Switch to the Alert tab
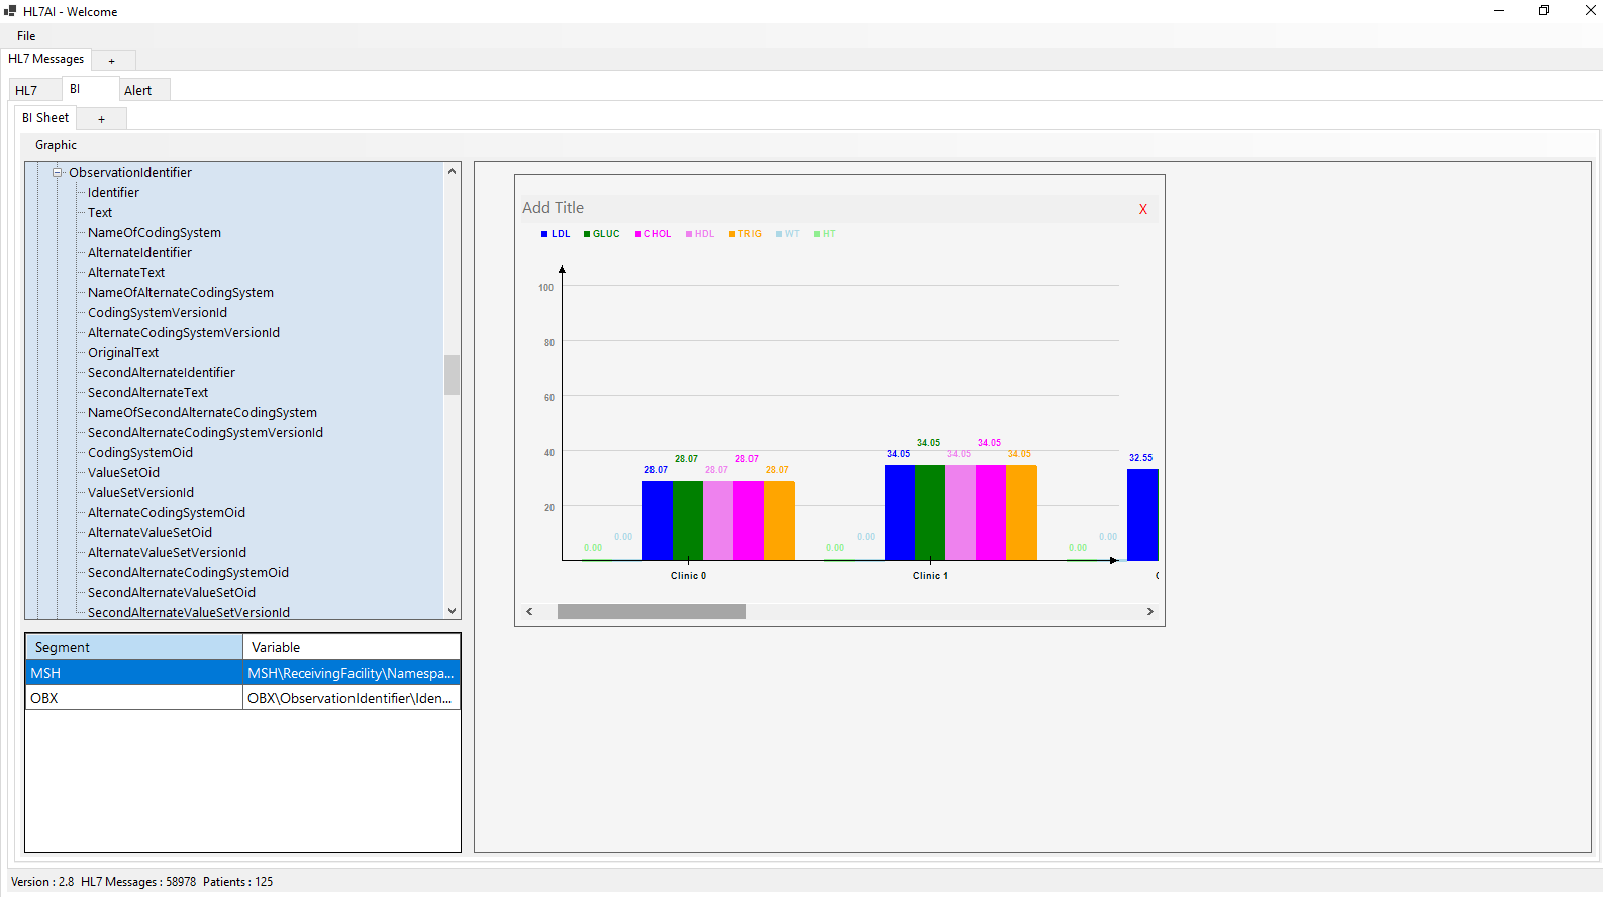1603x897 pixels. click(138, 90)
